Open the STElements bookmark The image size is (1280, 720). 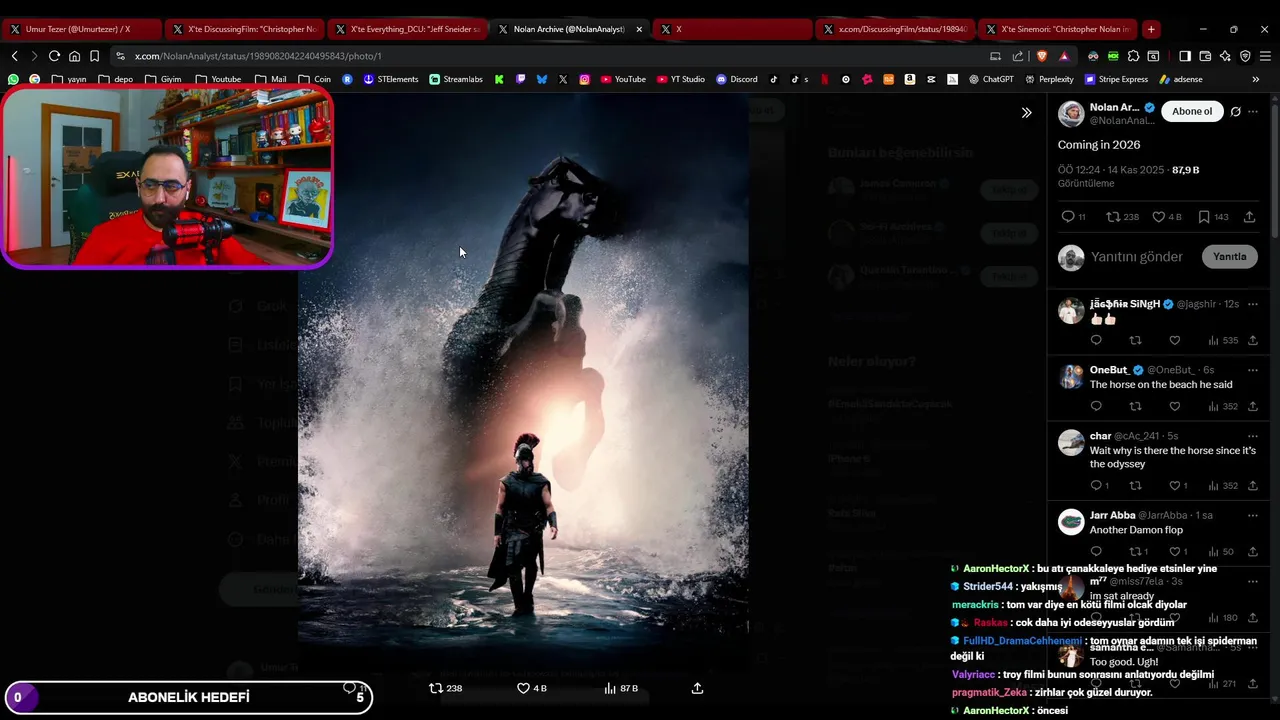pyautogui.click(x=391, y=79)
